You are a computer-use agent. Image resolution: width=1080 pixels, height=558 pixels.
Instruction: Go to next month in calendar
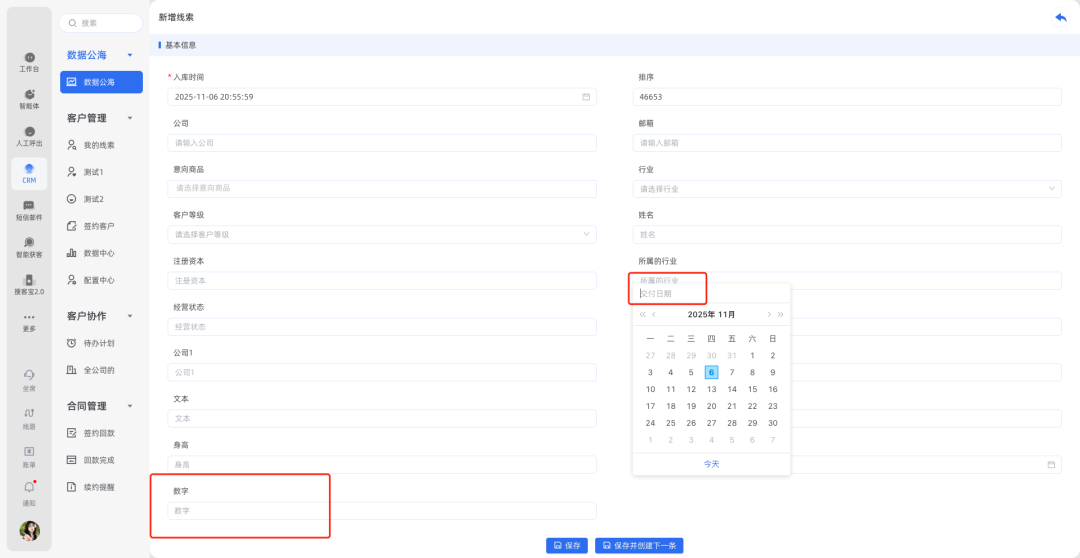(x=769, y=314)
